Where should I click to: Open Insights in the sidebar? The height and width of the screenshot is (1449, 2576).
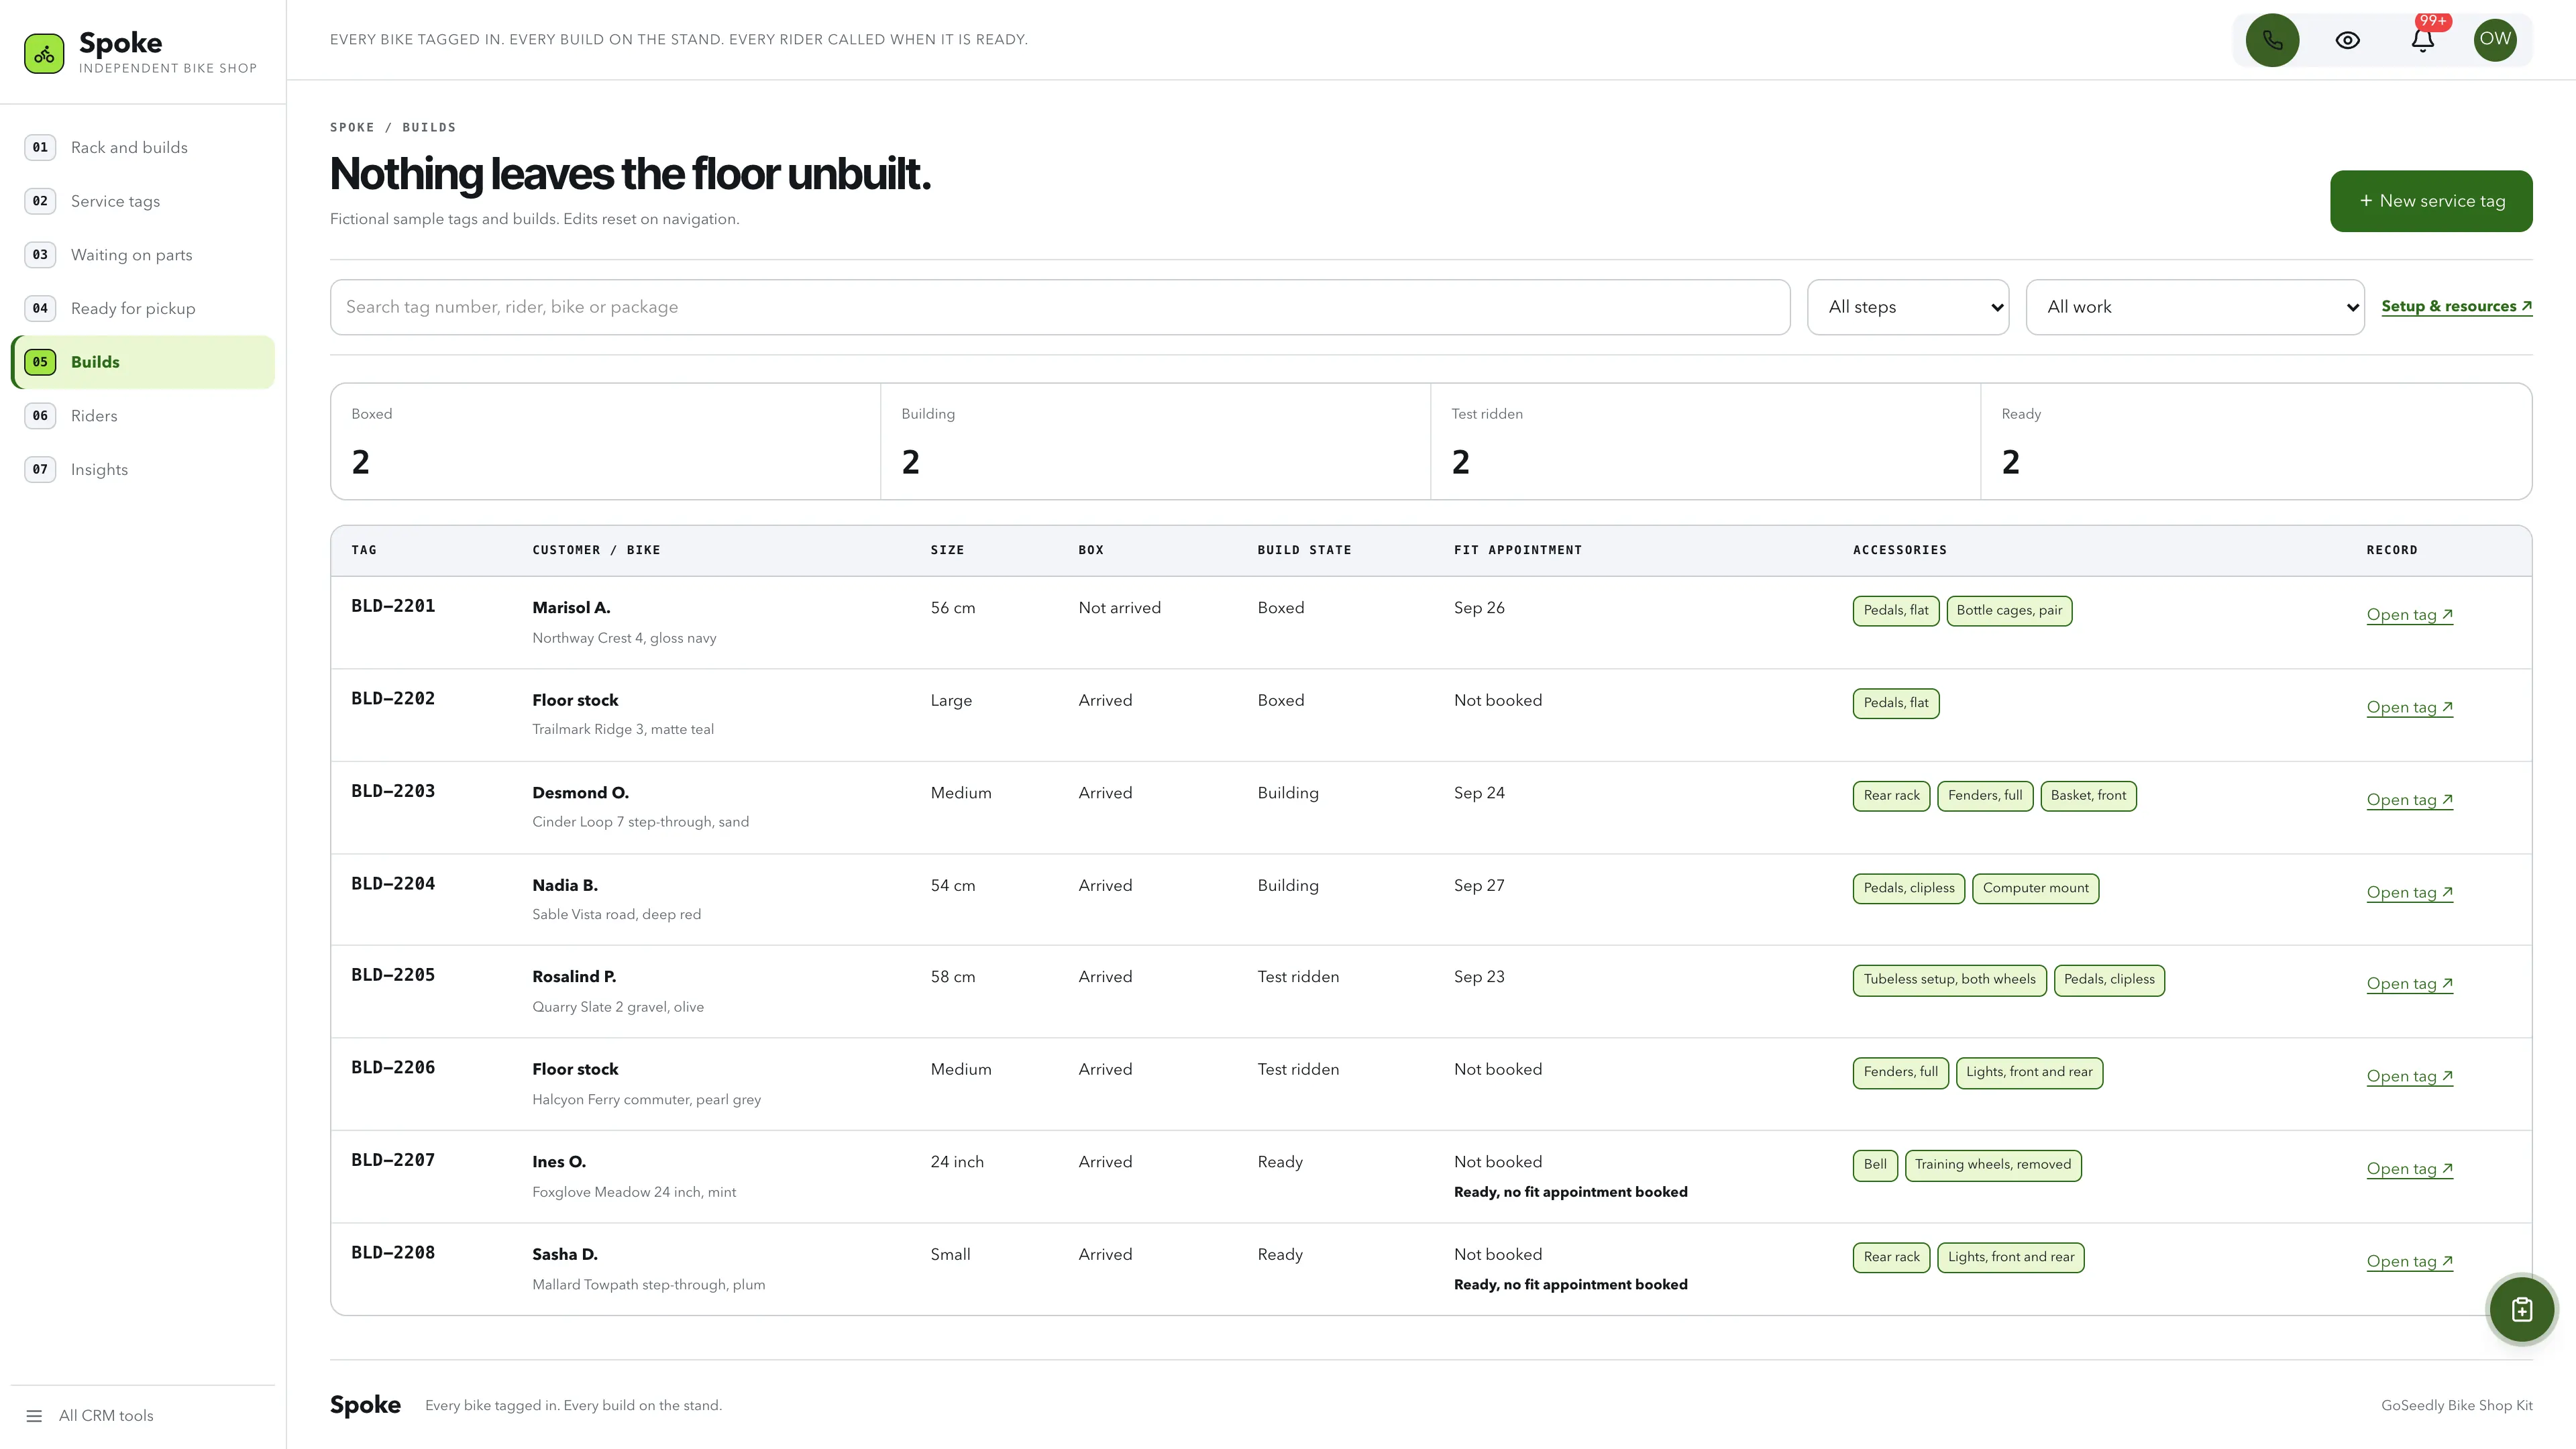pyautogui.click(x=142, y=469)
